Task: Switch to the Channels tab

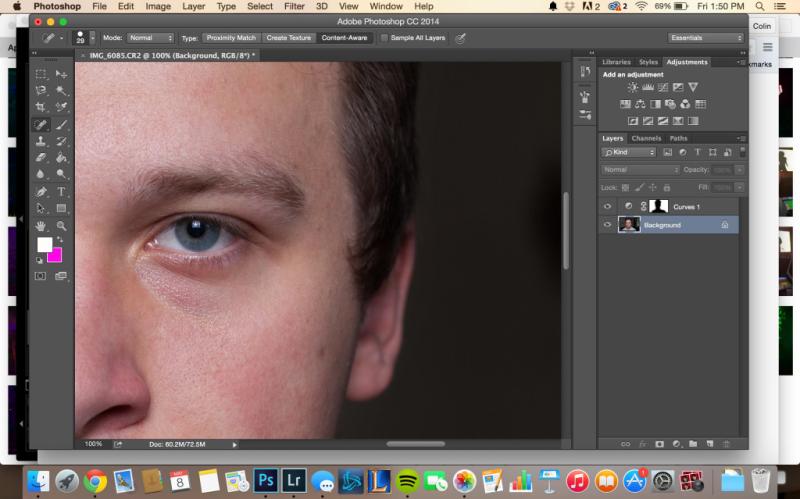Action: 646,138
